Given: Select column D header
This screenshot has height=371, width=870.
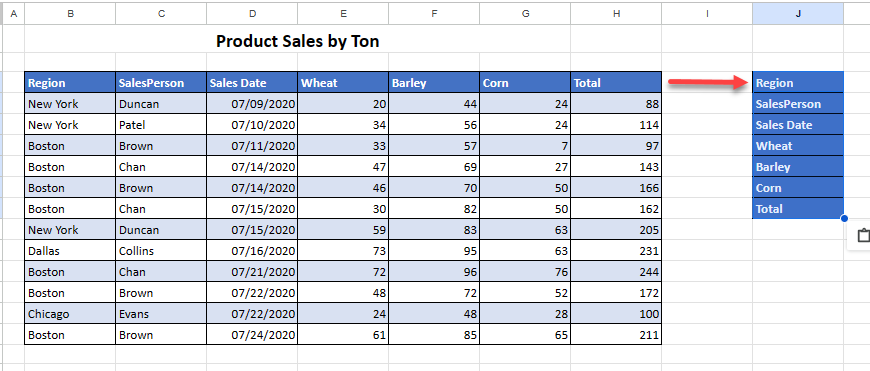Looking at the screenshot, I should coord(252,14).
